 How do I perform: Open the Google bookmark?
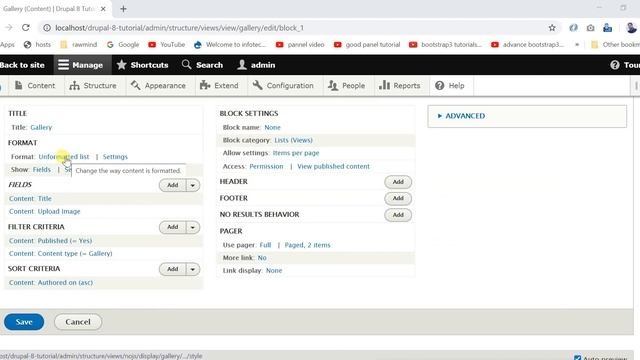123,44
